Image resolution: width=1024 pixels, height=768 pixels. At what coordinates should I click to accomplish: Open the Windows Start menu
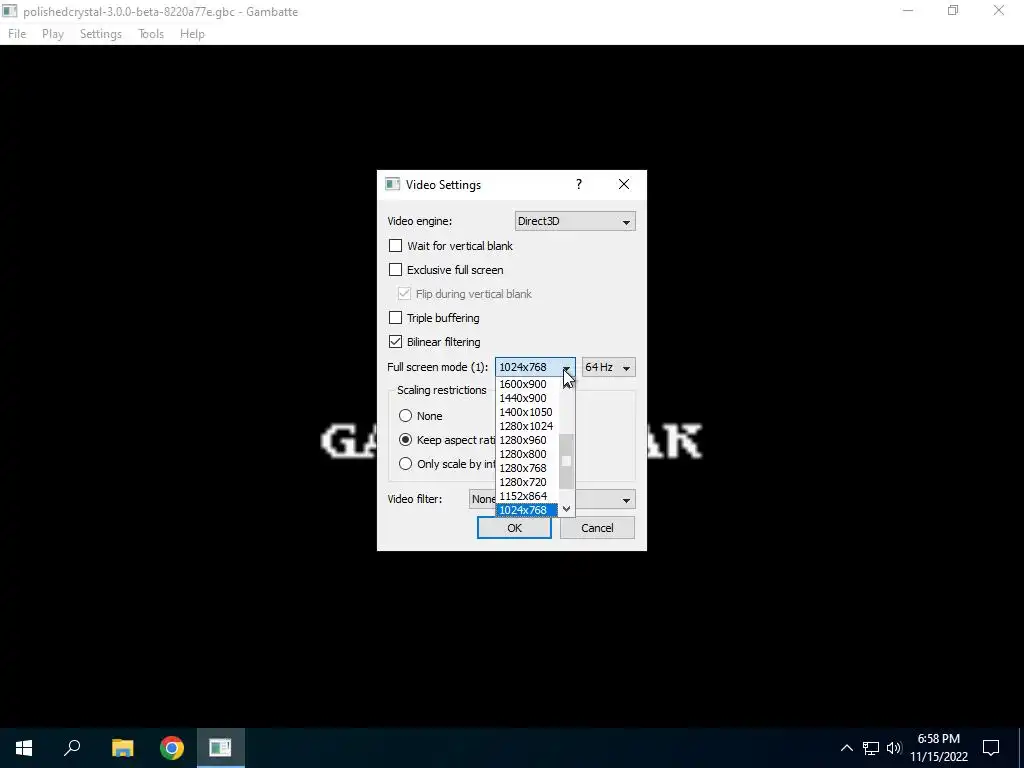[24, 748]
